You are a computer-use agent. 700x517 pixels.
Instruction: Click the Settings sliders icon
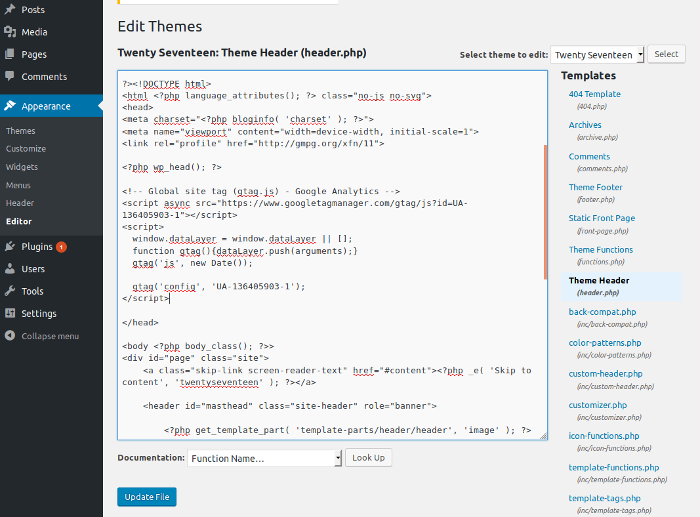[10, 313]
